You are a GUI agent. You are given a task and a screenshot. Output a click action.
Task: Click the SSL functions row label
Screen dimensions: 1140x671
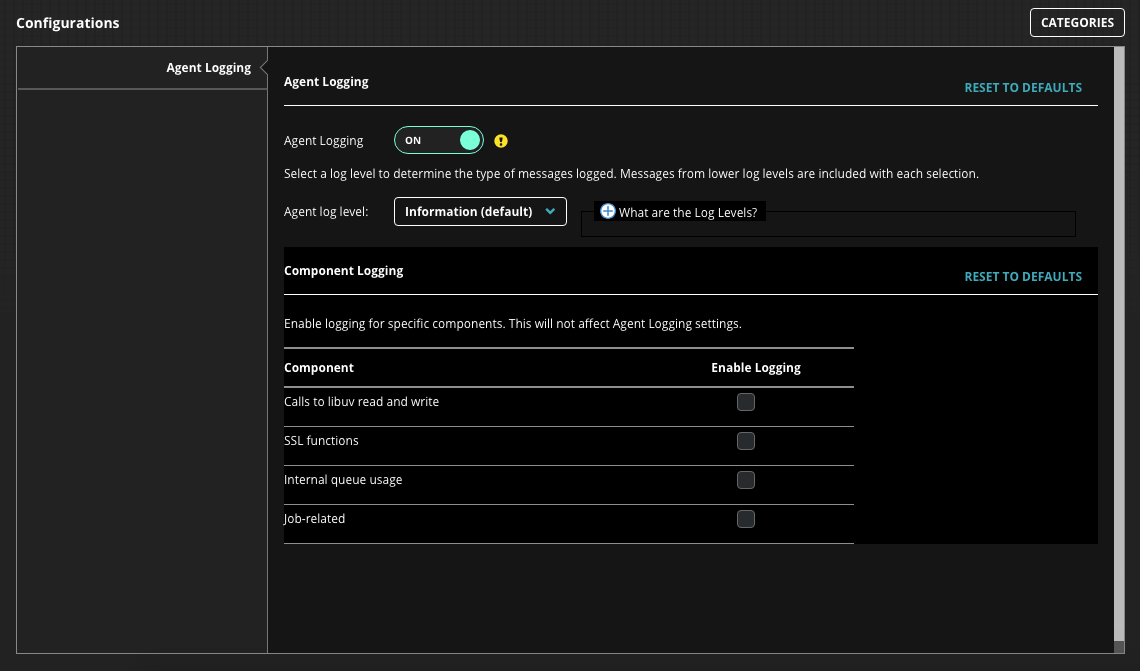tap(321, 441)
